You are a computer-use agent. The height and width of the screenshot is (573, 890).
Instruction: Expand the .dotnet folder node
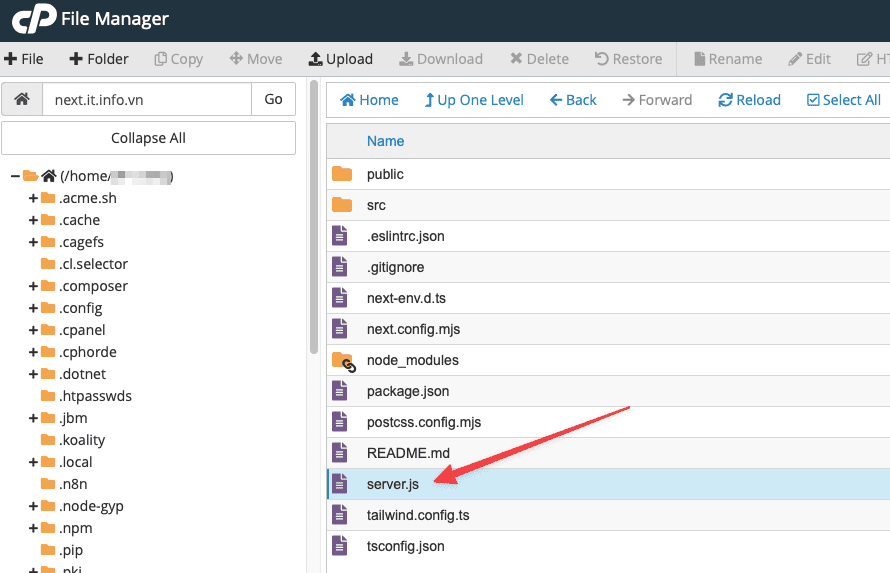tap(33, 374)
